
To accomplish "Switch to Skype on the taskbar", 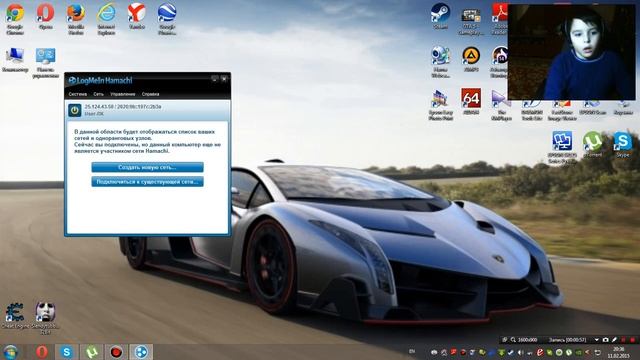I will click(x=67, y=352).
